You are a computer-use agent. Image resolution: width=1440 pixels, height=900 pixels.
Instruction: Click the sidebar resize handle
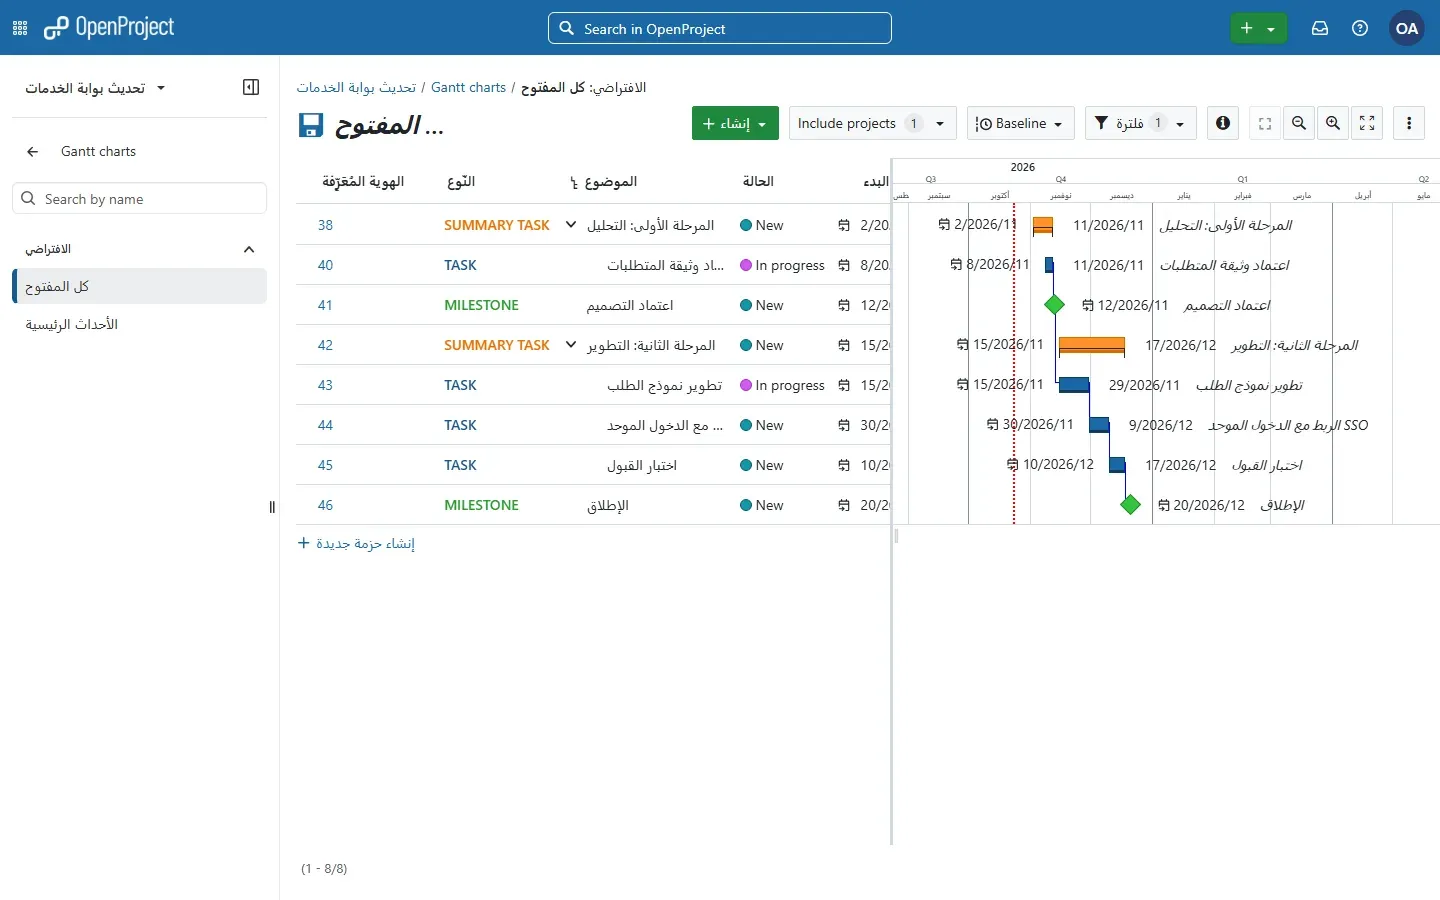pyautogui.click(x=272, y=507)
